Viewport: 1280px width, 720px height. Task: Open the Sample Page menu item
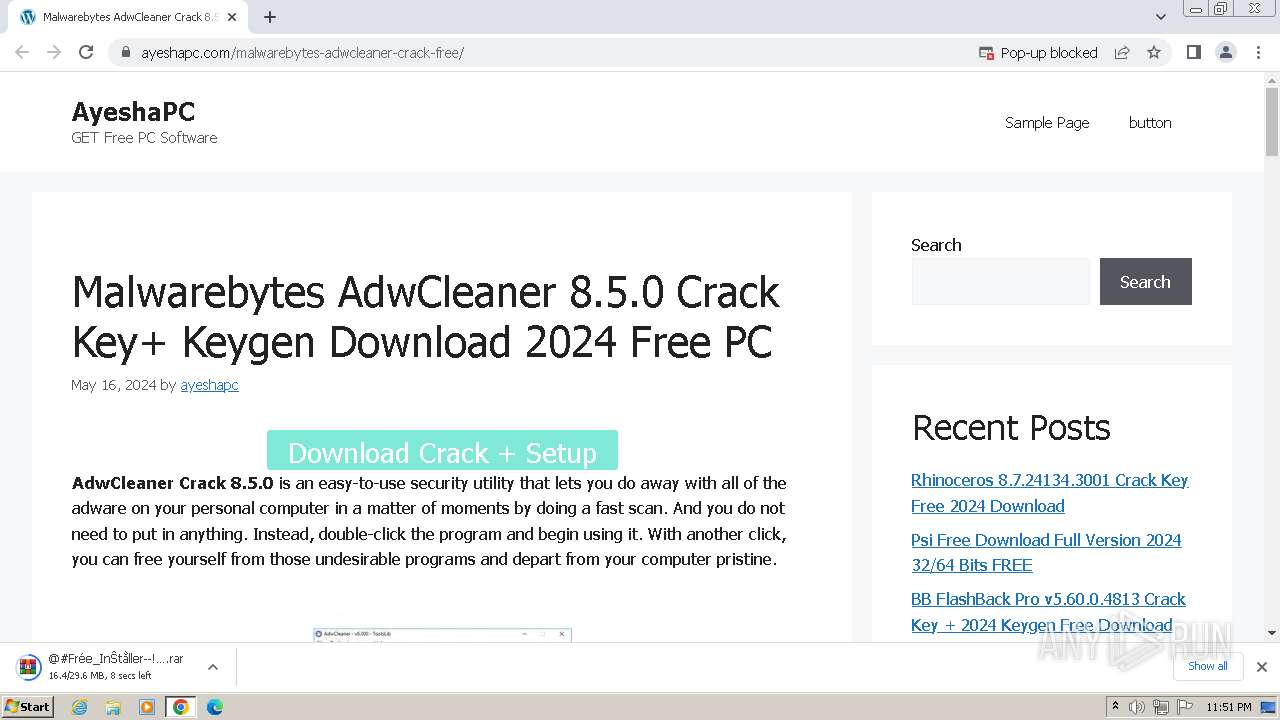pyautogui.click(x=1047, y=122)
